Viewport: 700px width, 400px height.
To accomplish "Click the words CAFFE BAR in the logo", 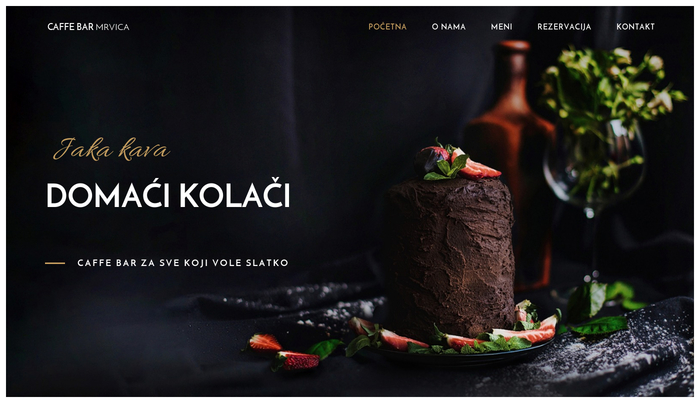I will pyautogui.click(x=71, y=27).
